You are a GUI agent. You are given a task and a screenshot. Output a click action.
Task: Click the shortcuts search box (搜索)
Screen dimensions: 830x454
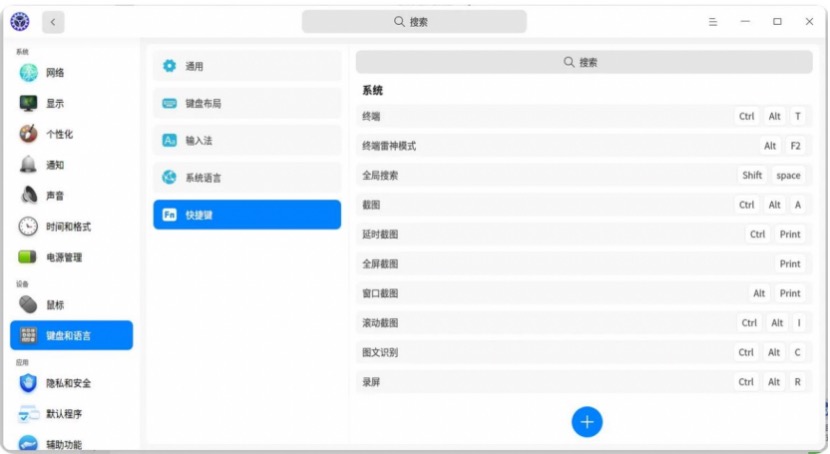(x=582, y=62)
